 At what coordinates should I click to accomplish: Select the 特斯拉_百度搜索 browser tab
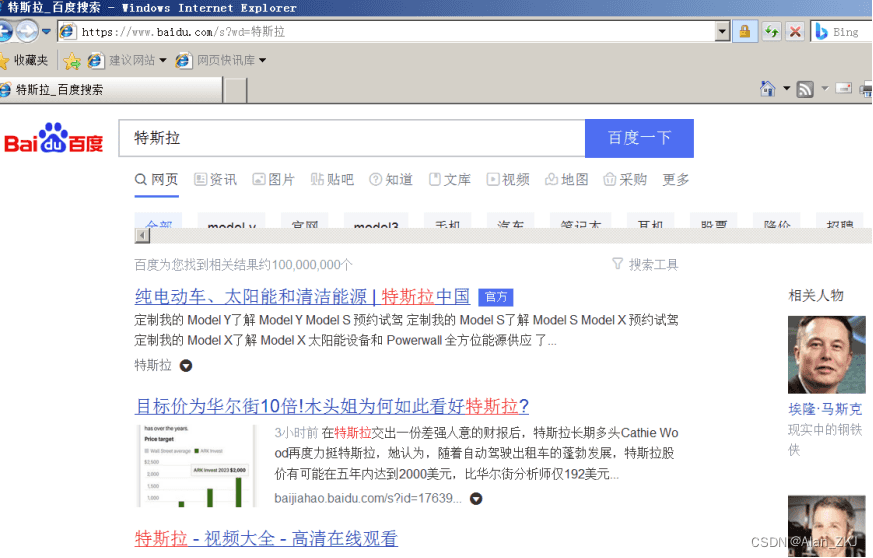pos(111,90)
